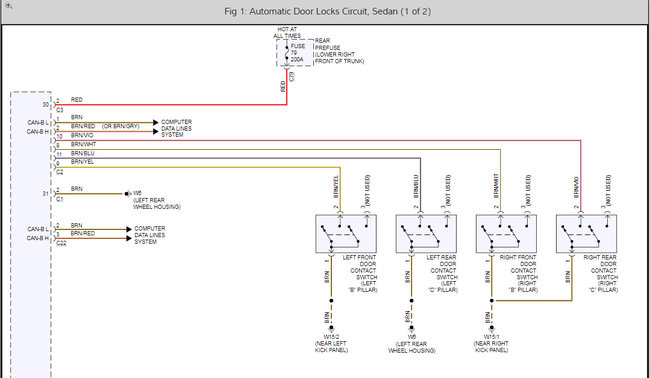Select 'RIGHT FRONT DOOR CONTACT SWITCH' description text
650x378 pixels.
click(x=519, y=274)
